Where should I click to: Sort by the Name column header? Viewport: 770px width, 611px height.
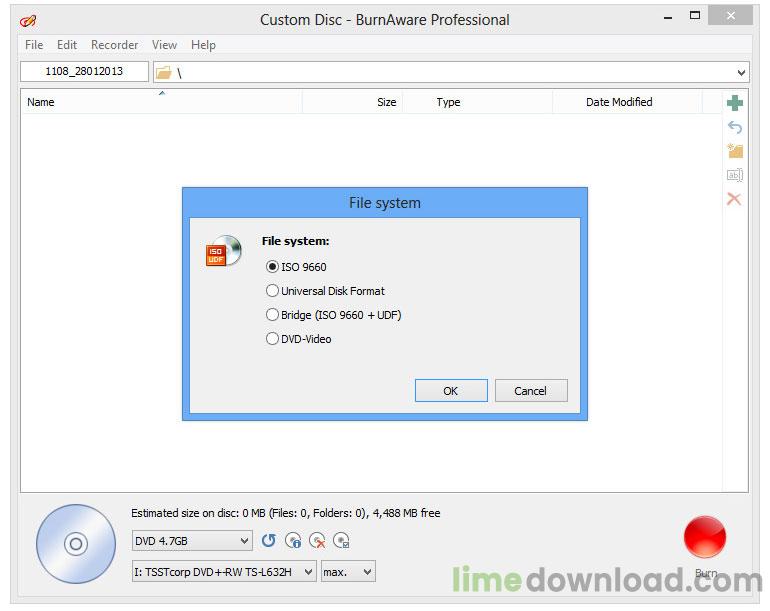[162, 102]
